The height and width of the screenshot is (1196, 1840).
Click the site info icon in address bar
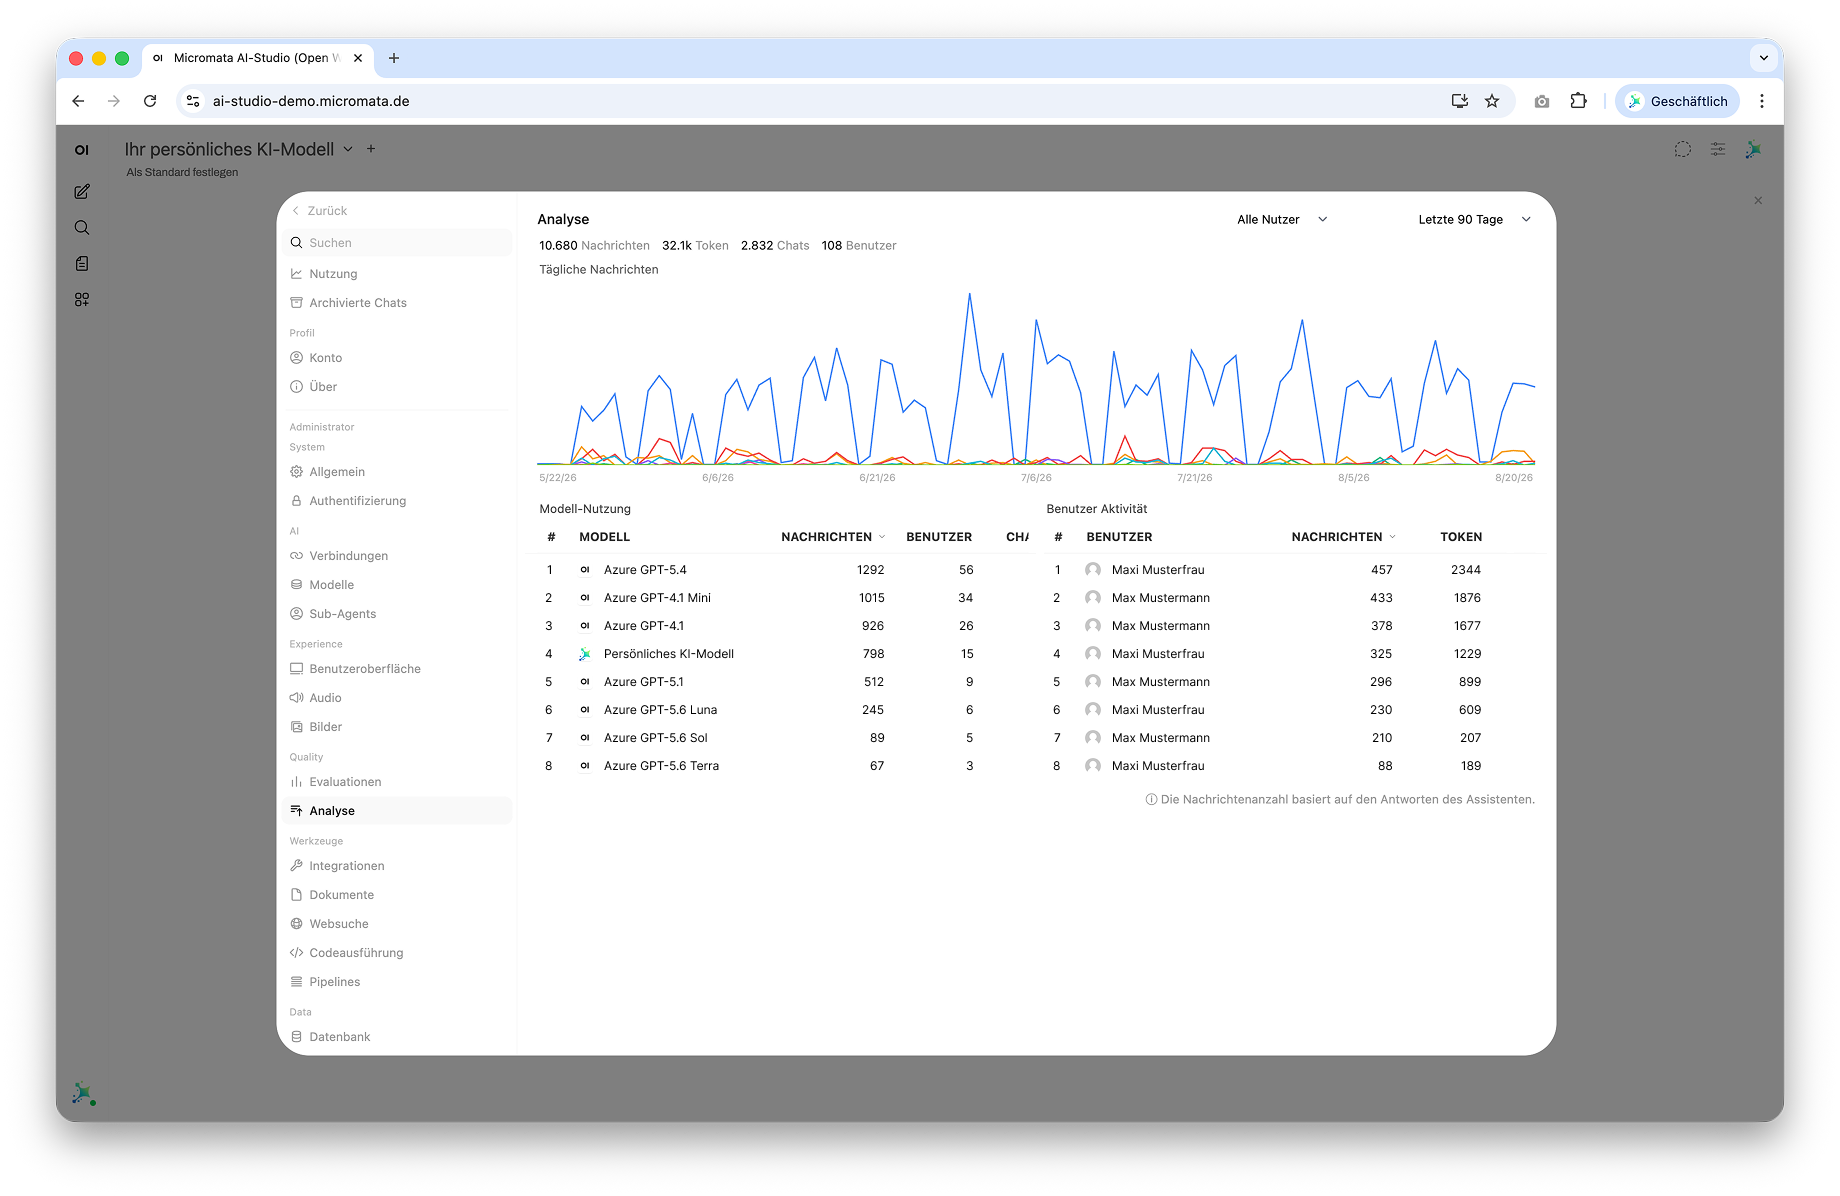(194, 101)
